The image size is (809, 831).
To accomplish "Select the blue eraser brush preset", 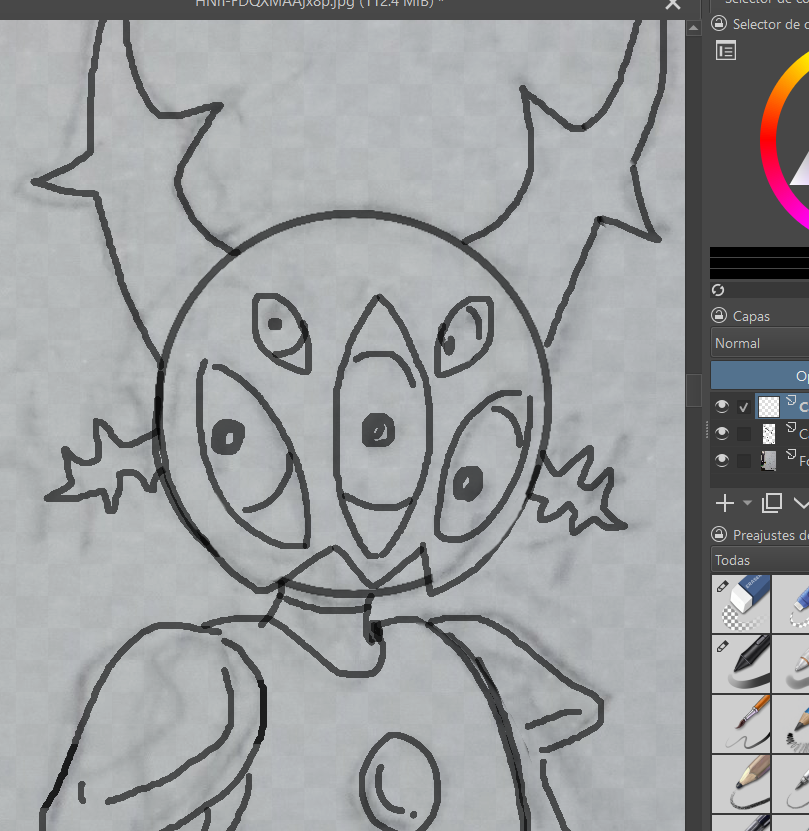I will [791, 604].
